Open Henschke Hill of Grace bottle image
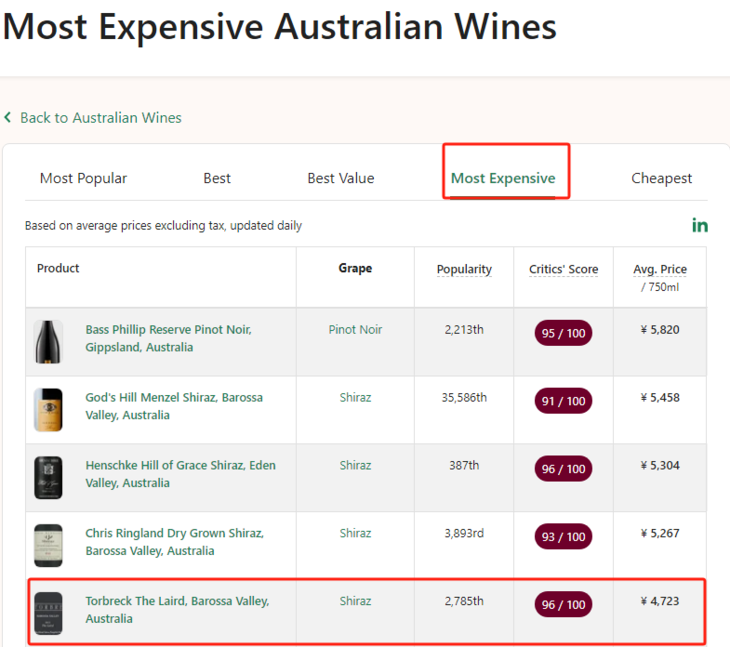 pyautogui.click(x=48, y=477)
